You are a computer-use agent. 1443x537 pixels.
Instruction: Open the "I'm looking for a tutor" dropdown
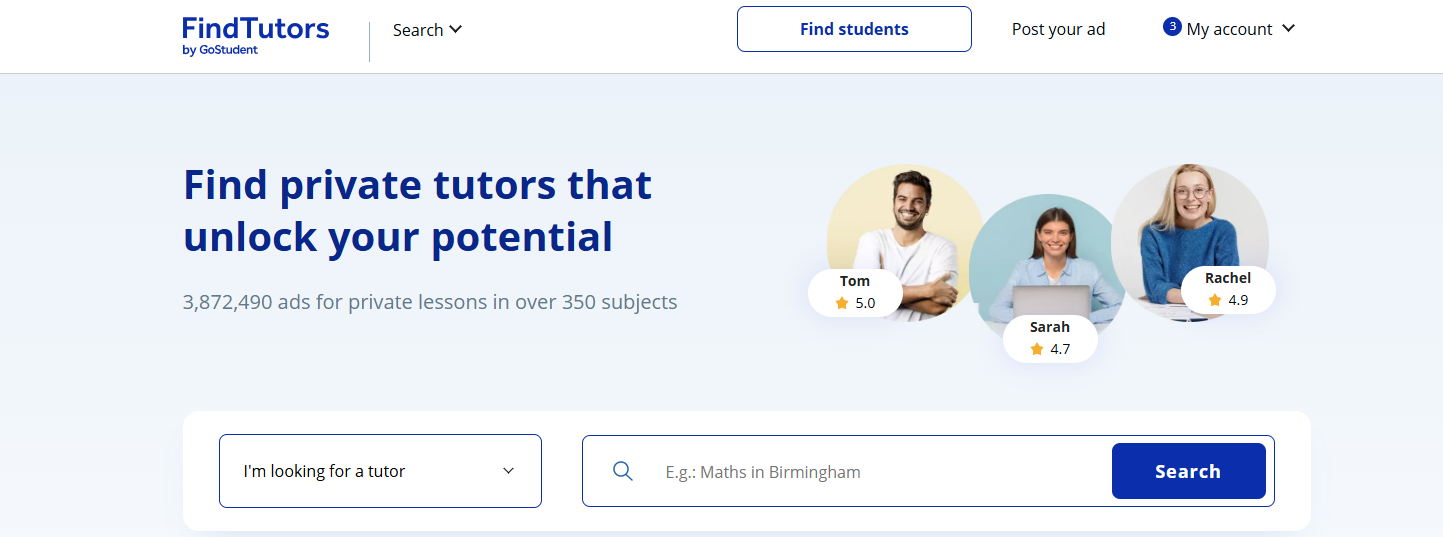click(380, 471)
